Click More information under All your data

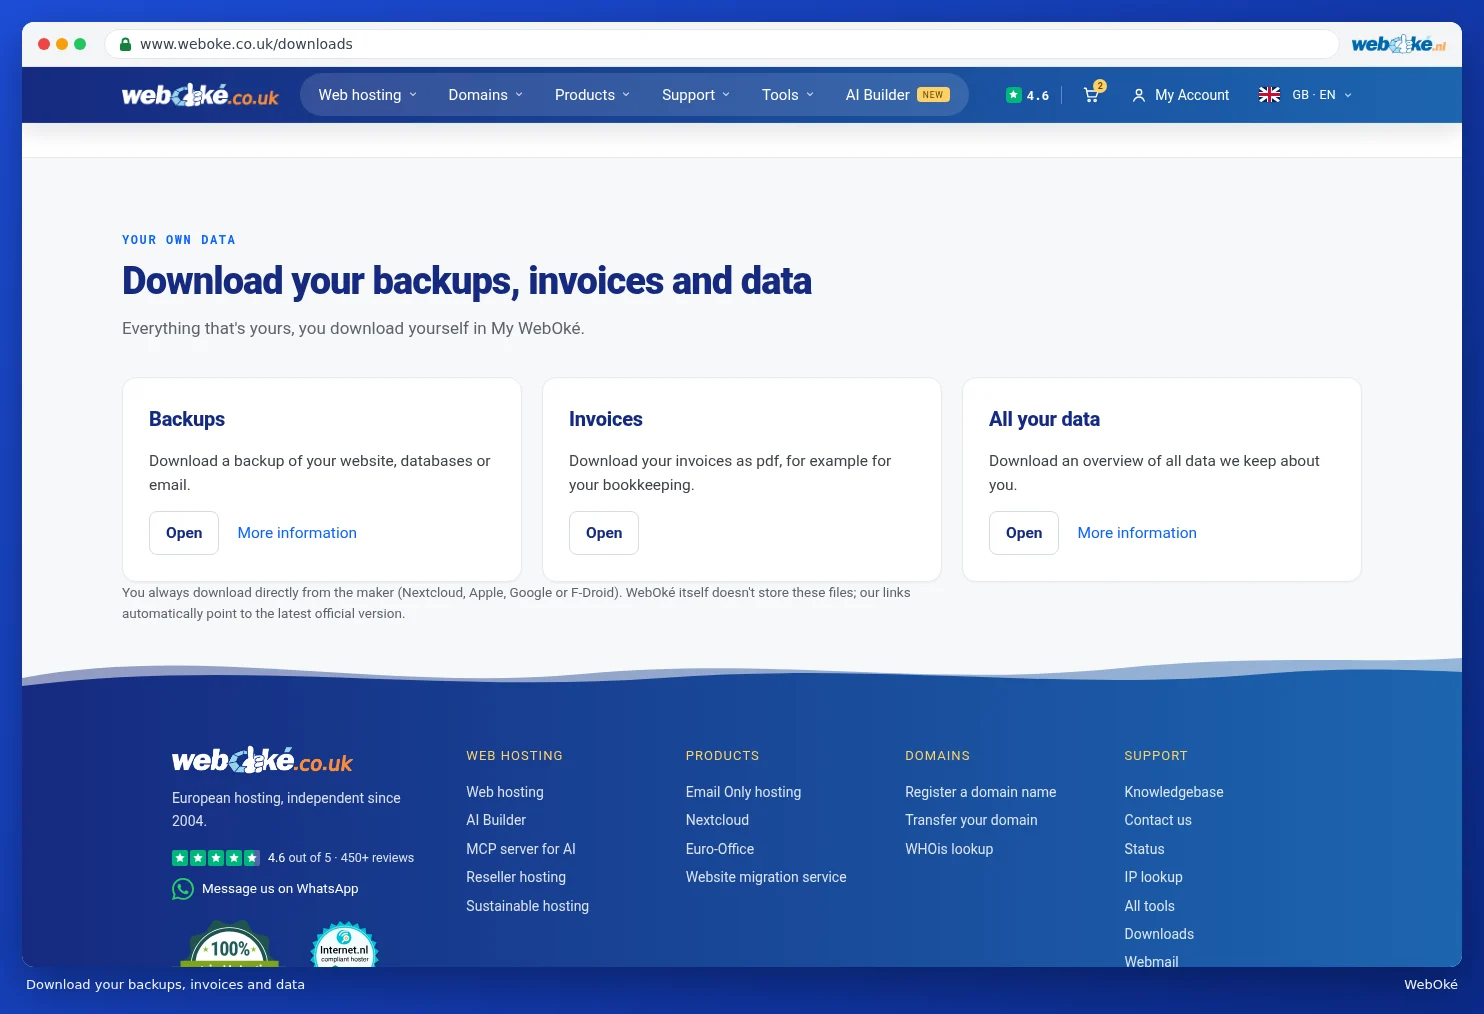(x=1137, y=533)
